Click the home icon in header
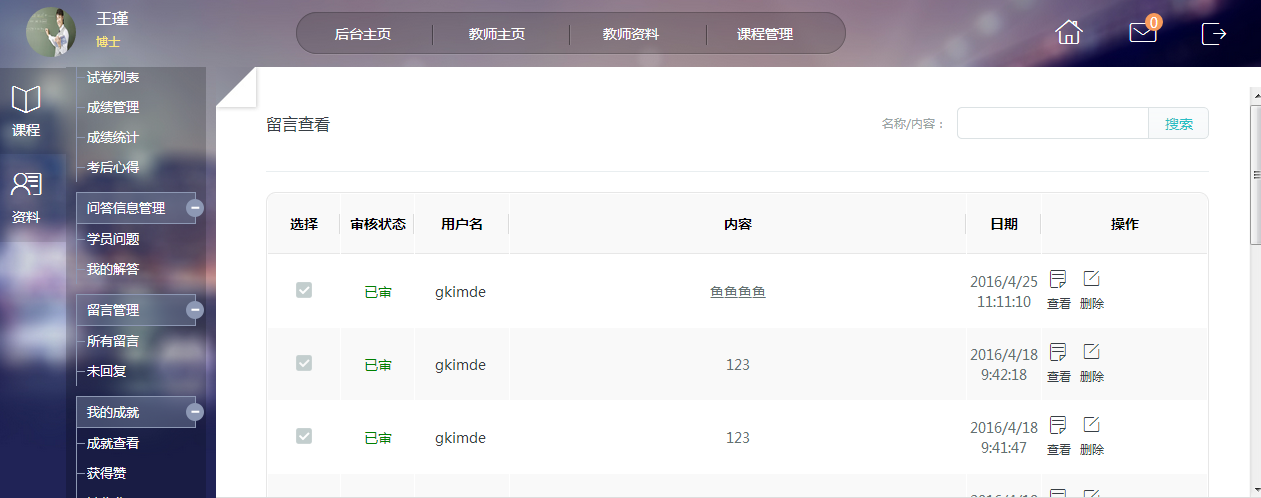Screen dimensions: 1261x498 click(1069, 33)
